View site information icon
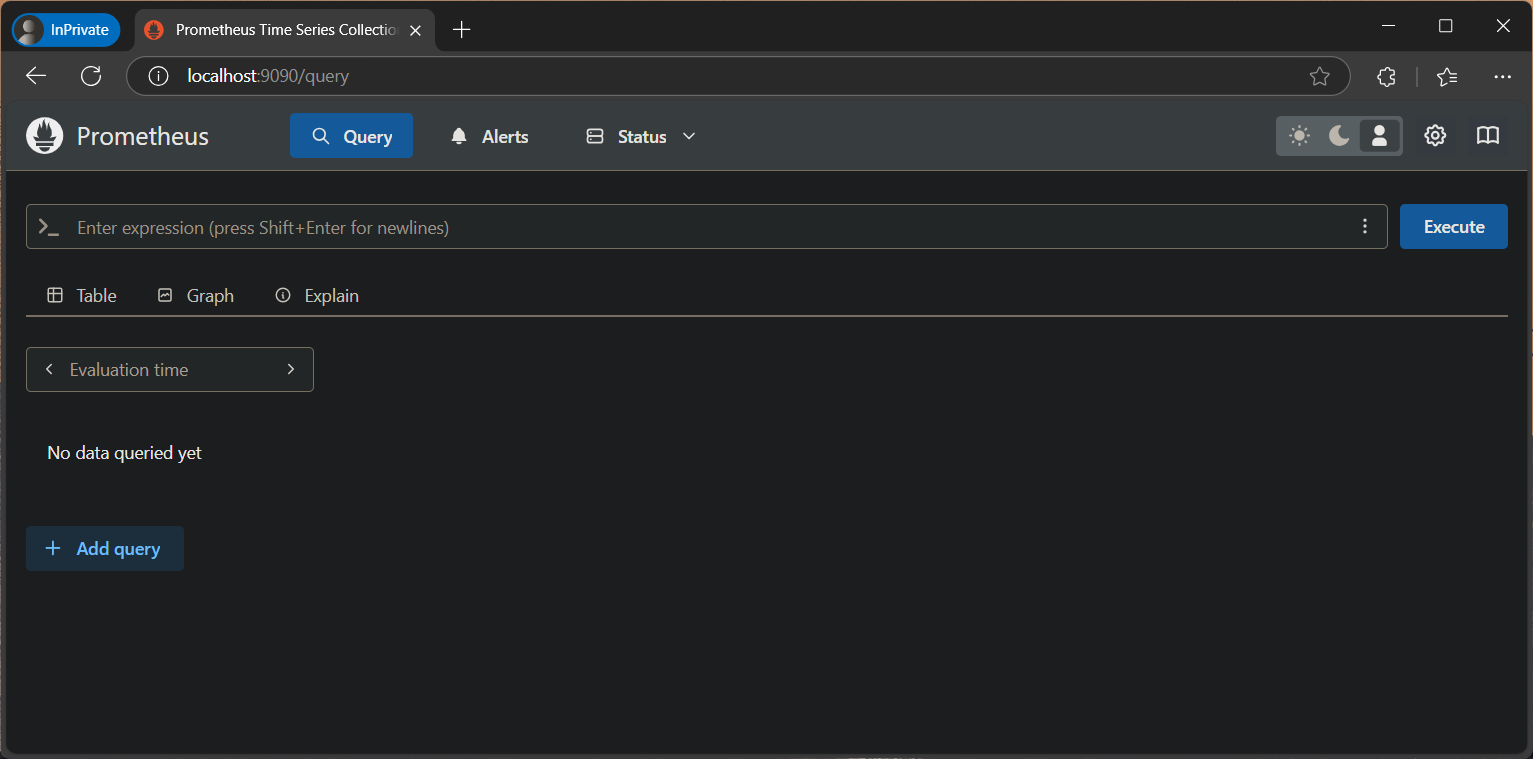1533x759 pixels. [x=158, y=76]
